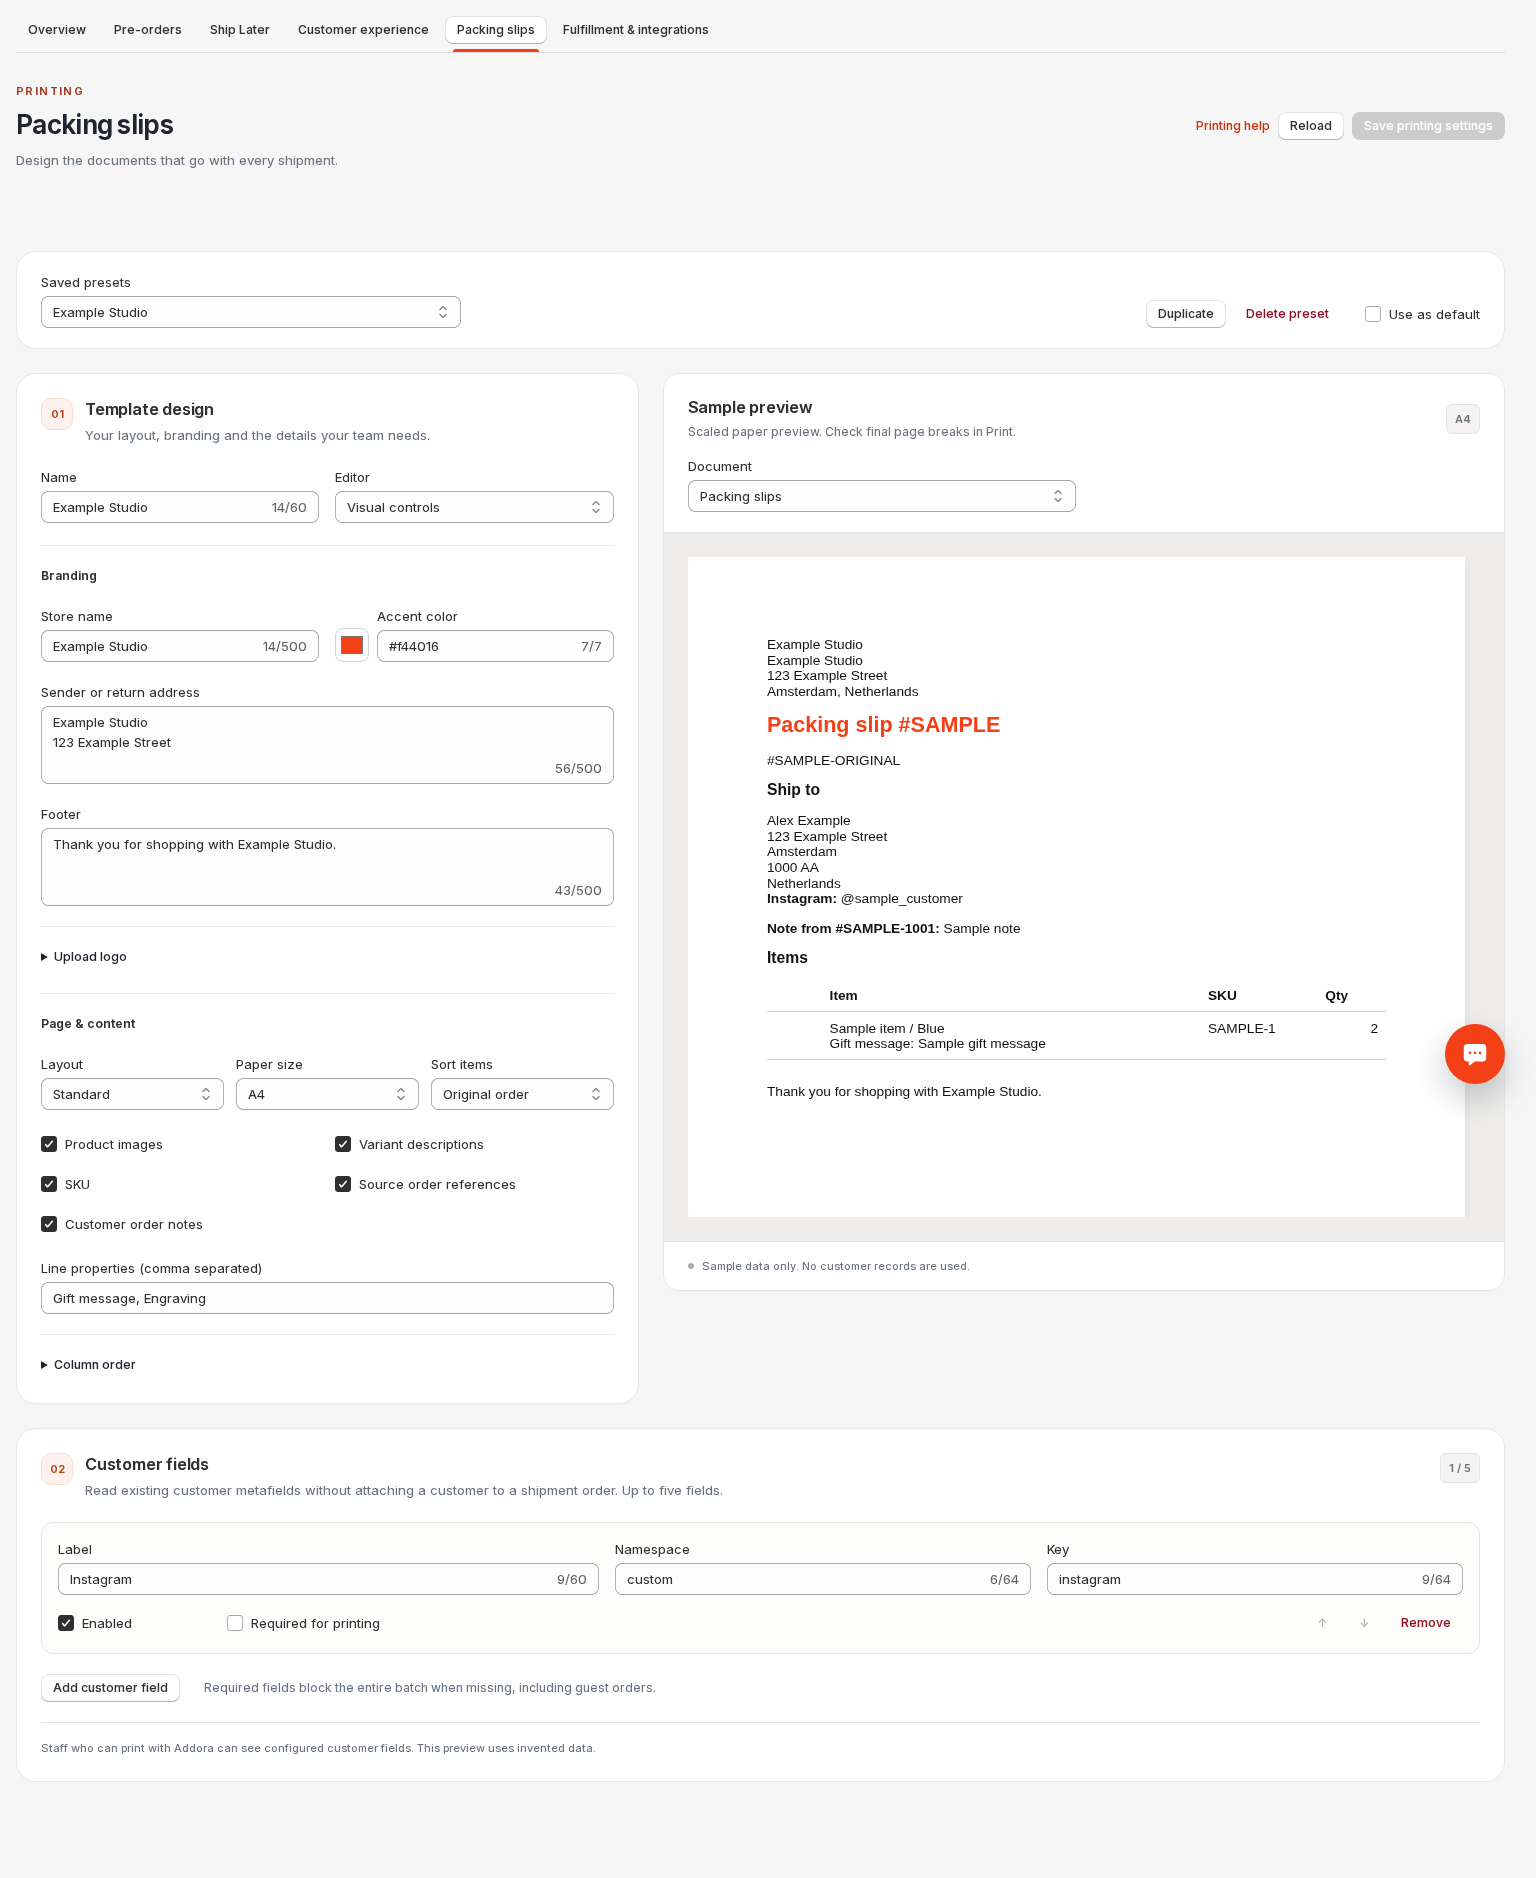The height and width of the screenshot is (1878, 1536).
Task: Click 'Packing slip #SAMPLE' preview heading
Action: click(x=883, y=725)
